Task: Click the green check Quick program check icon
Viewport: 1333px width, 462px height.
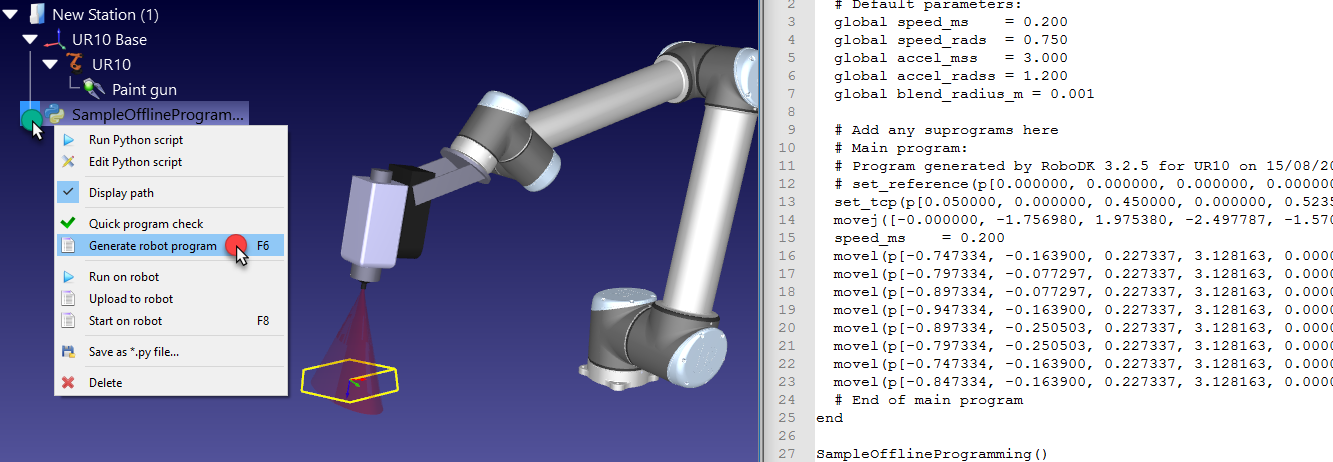Action: pyautogui.click(x=68, y=224)
